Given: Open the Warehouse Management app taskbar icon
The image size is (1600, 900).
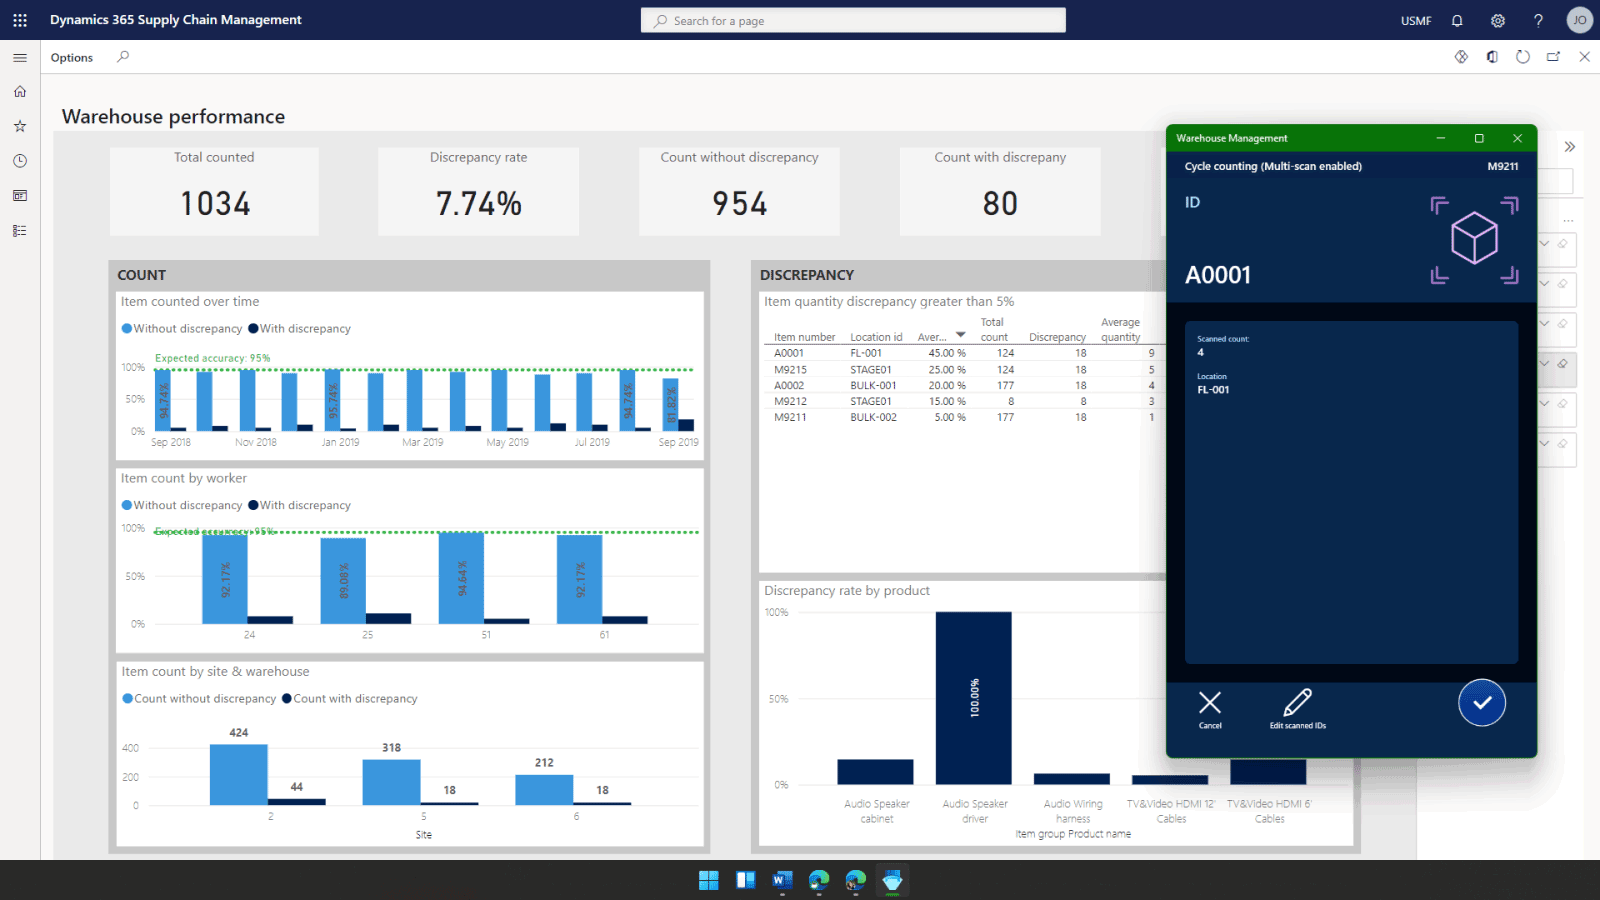Looking at the screenshot, I should click(892, 880).
